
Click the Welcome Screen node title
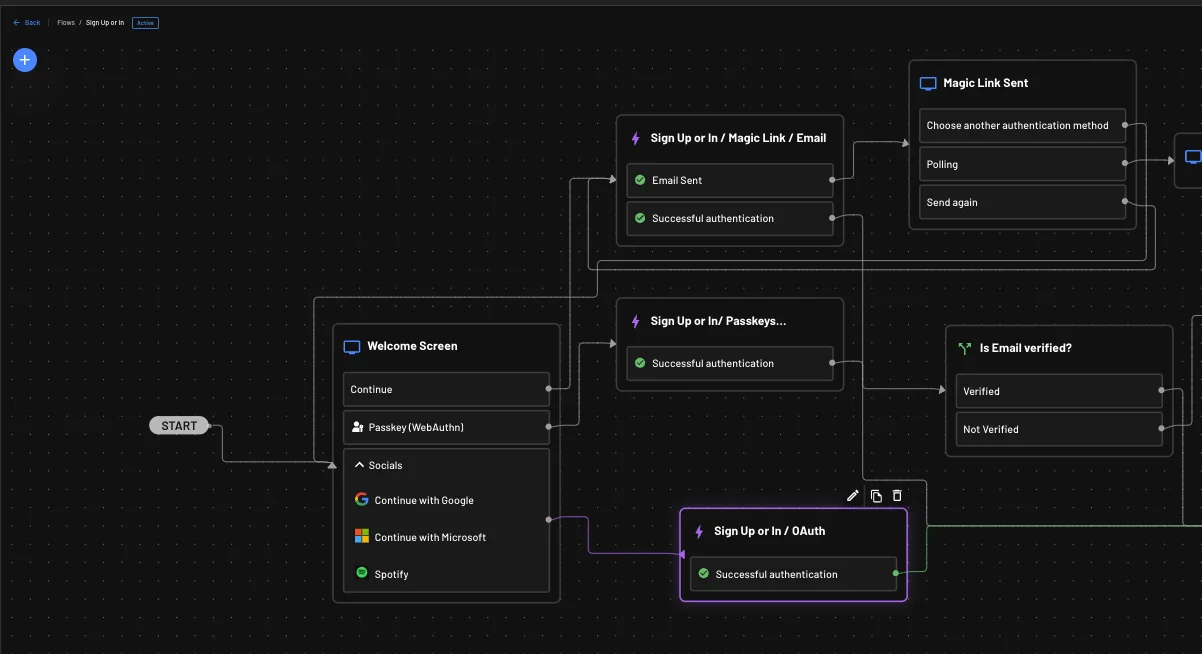[x=412, y=346]
